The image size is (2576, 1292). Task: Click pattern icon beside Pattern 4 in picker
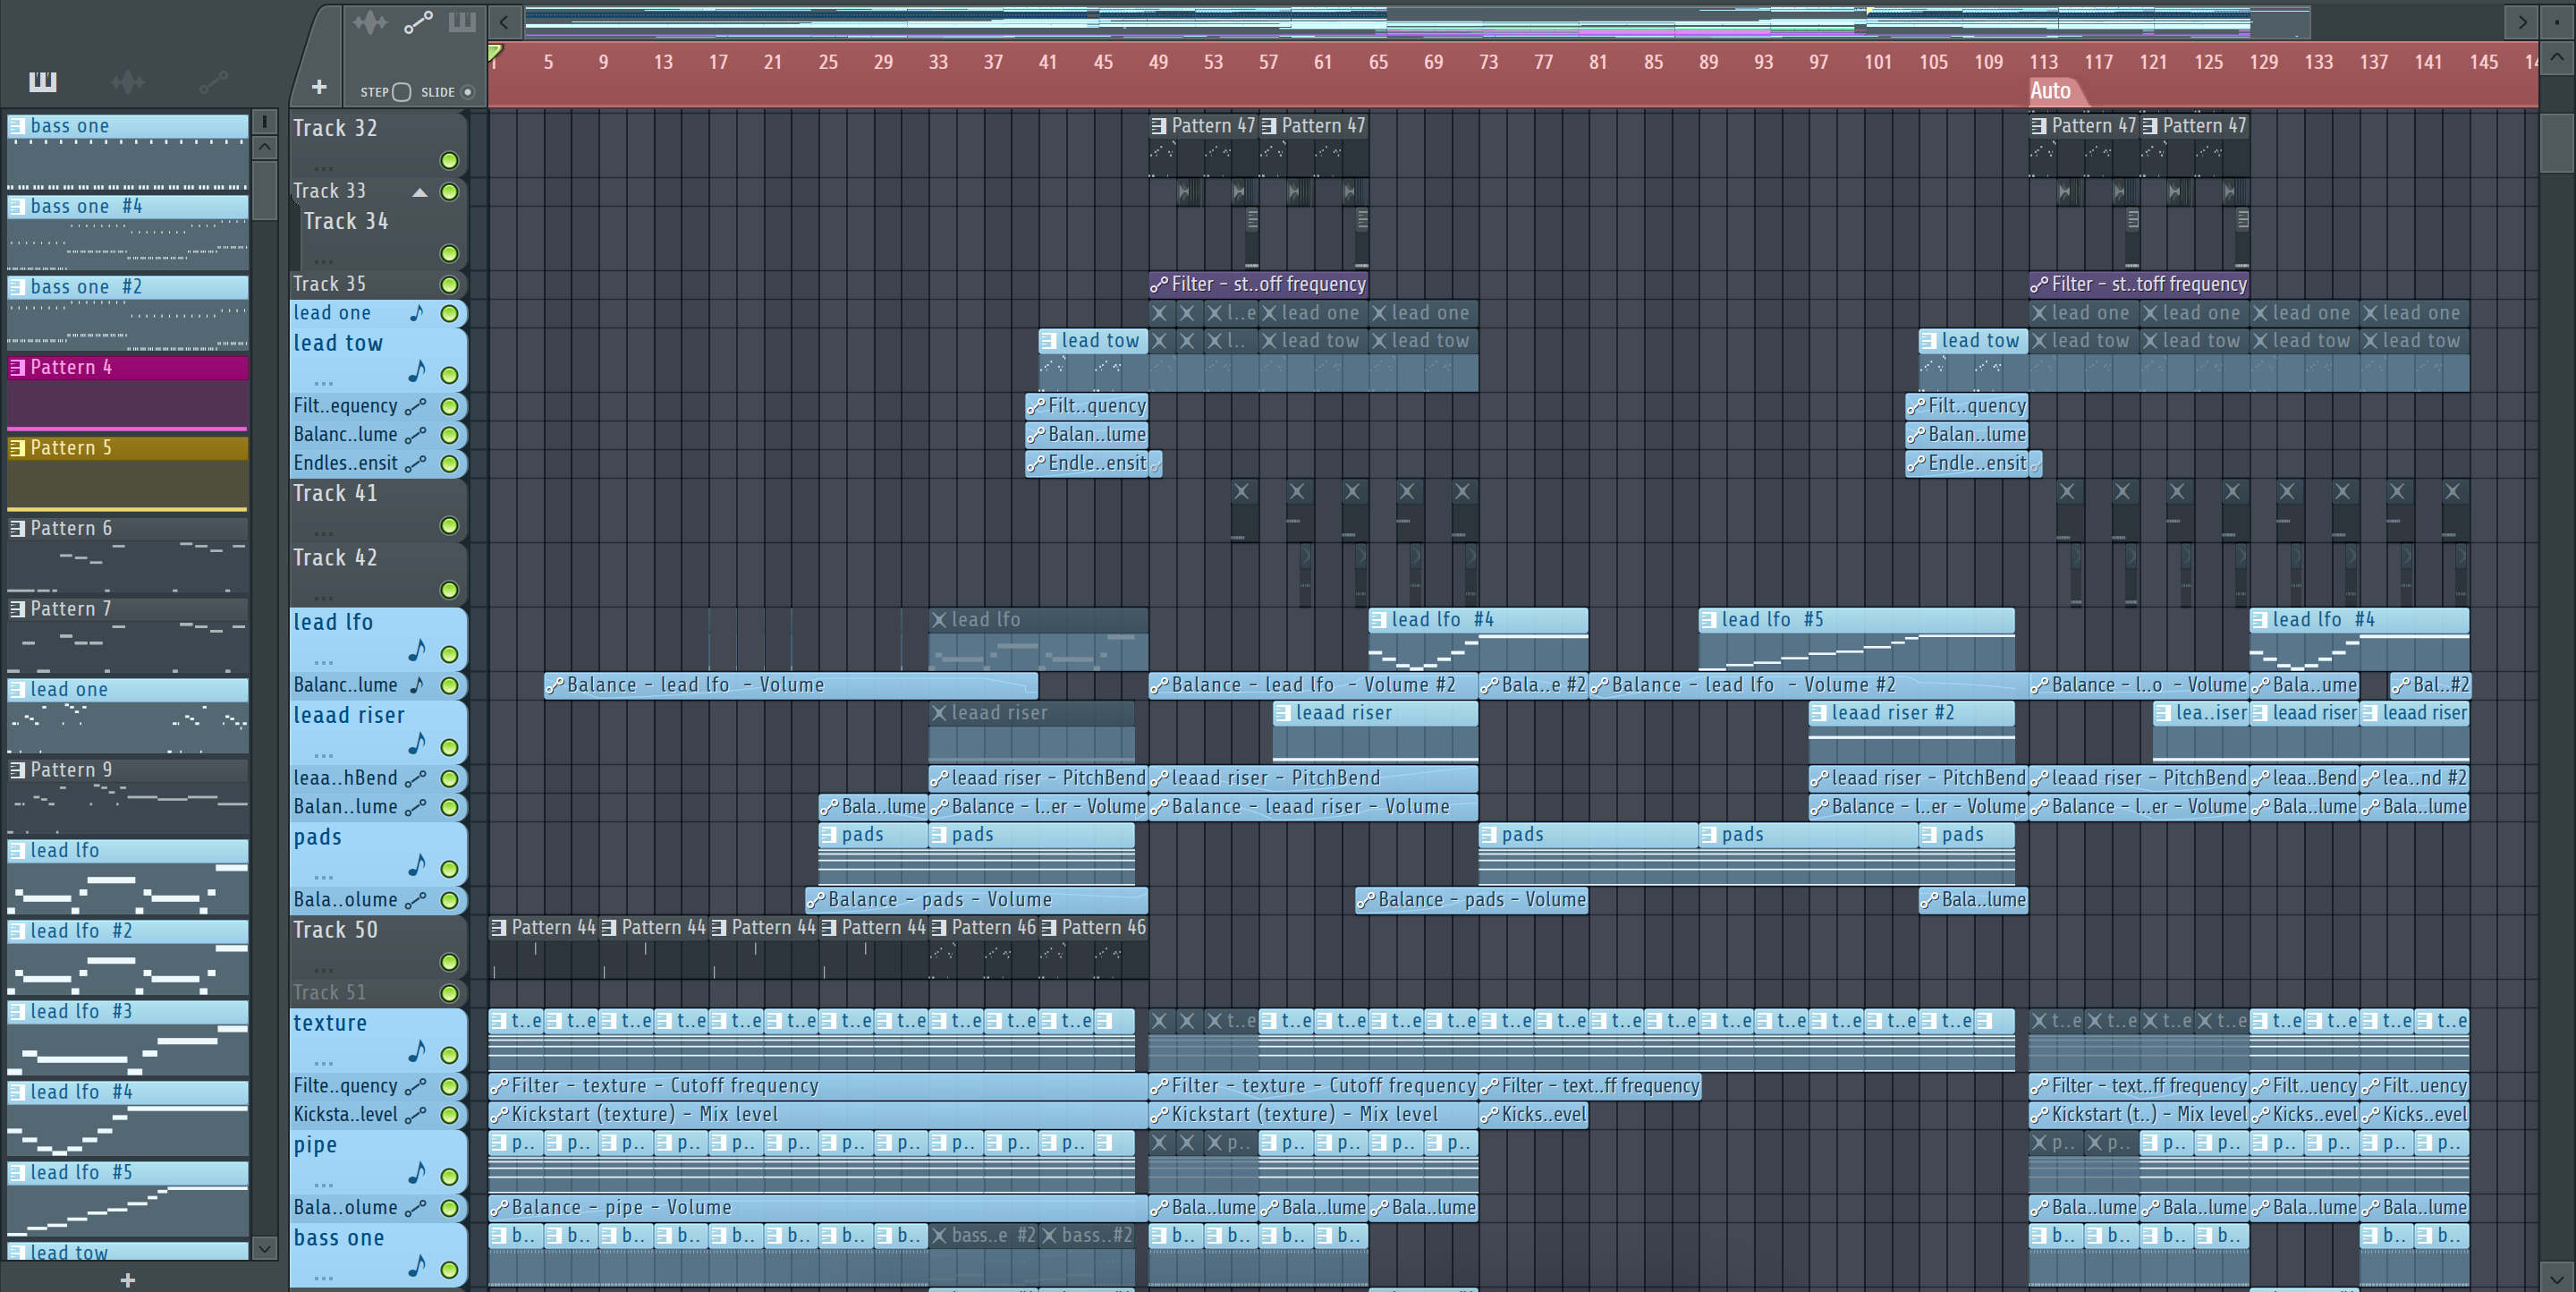tap(17, 367)
